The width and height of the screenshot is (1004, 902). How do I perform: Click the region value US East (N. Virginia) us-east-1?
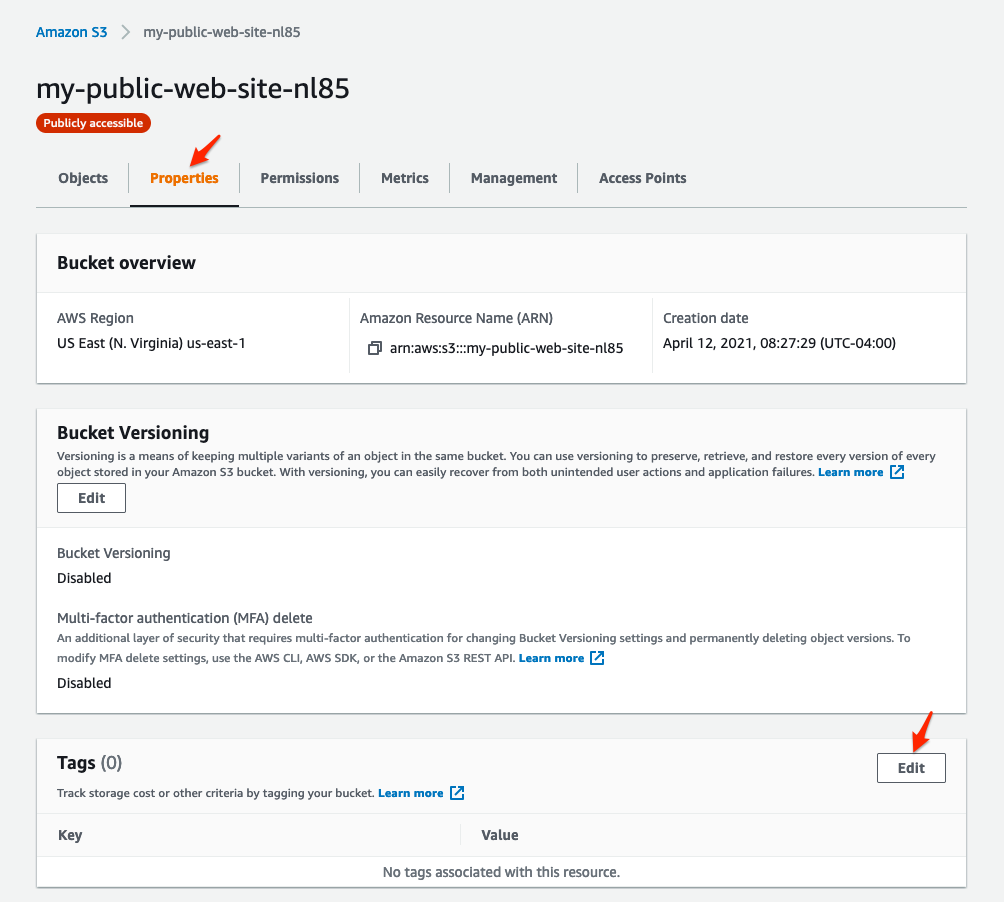click(151, 343)
